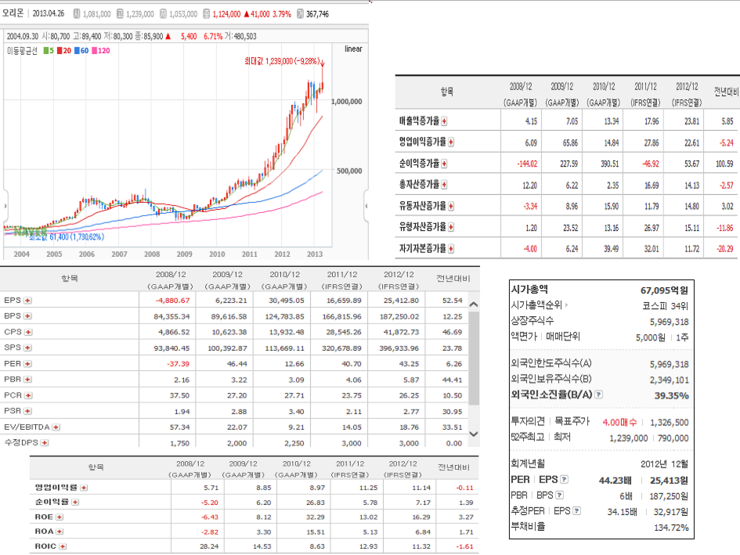Click market cap value 67,095억원

tap(664, 290)
